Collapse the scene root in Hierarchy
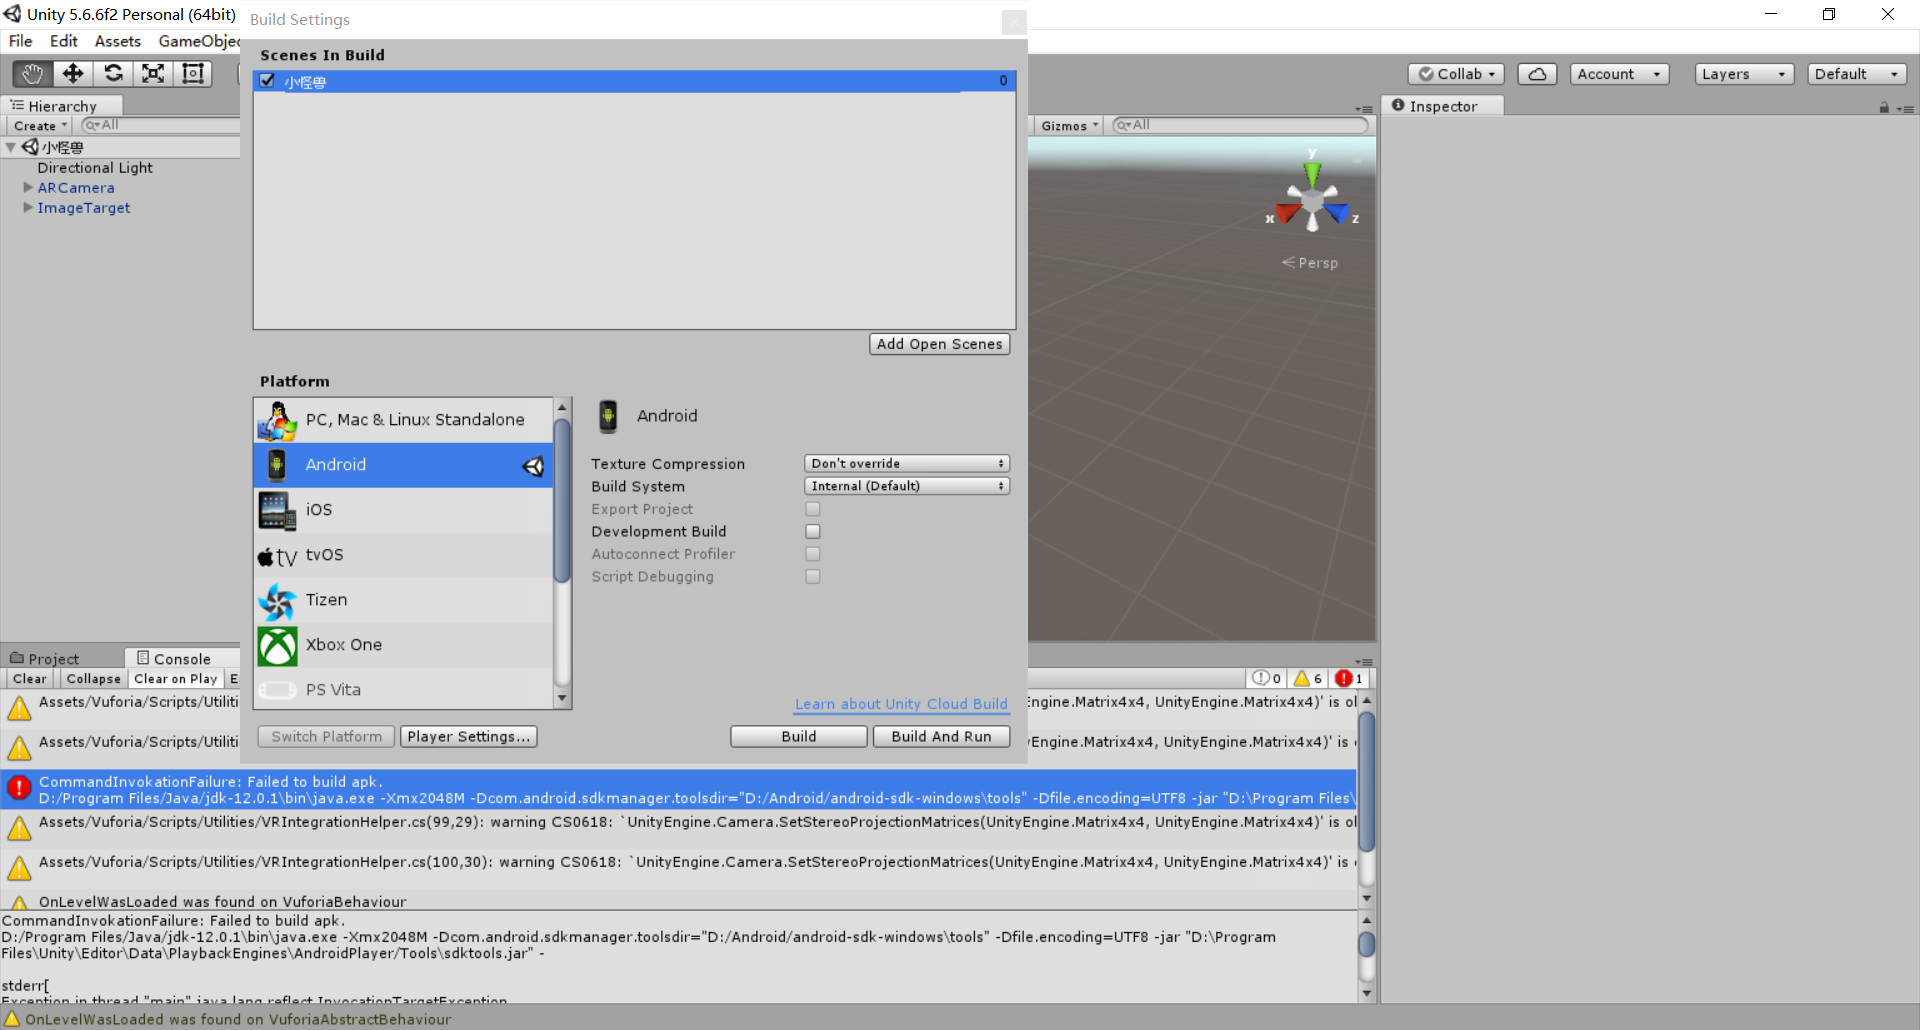 (11, 147)
